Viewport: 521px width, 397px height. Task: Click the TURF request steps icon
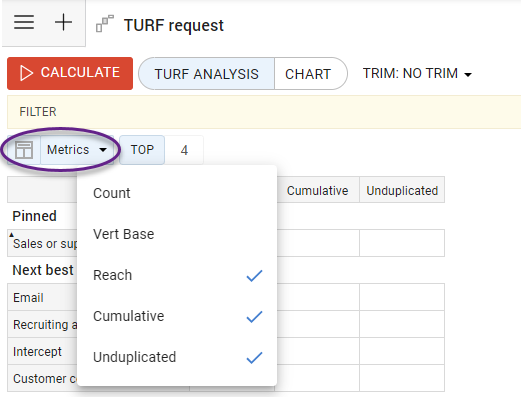click(x=105, y=23)
